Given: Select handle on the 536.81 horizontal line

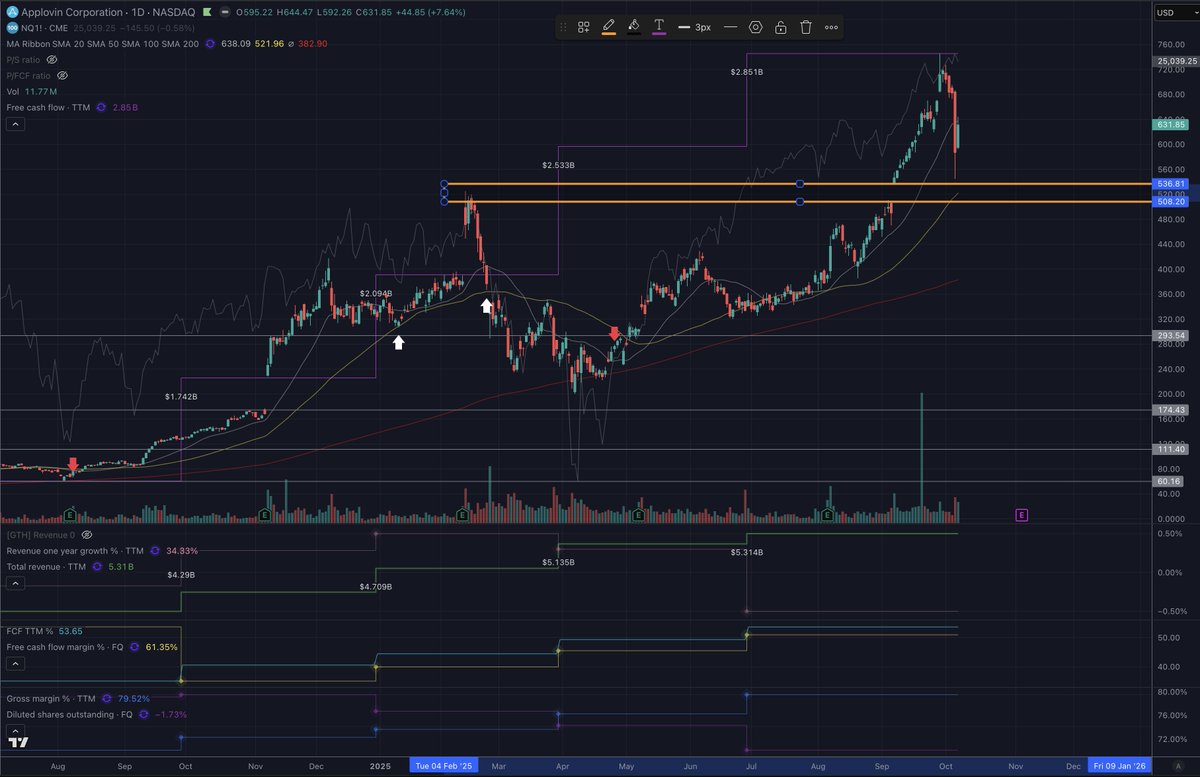Looking at the screenshot, I should pyautogui.click(x=800, y=184).
